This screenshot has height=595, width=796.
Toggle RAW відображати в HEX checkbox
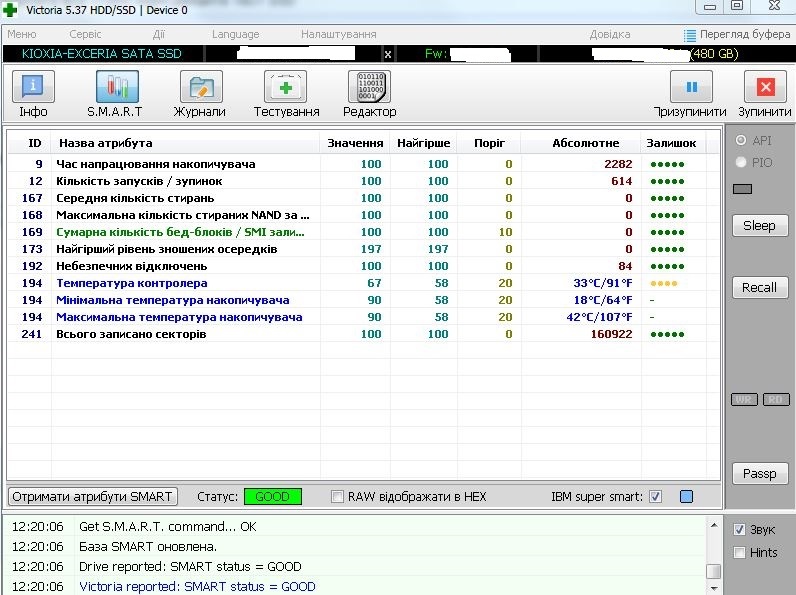pyautogui.click(x=337, y=497)
